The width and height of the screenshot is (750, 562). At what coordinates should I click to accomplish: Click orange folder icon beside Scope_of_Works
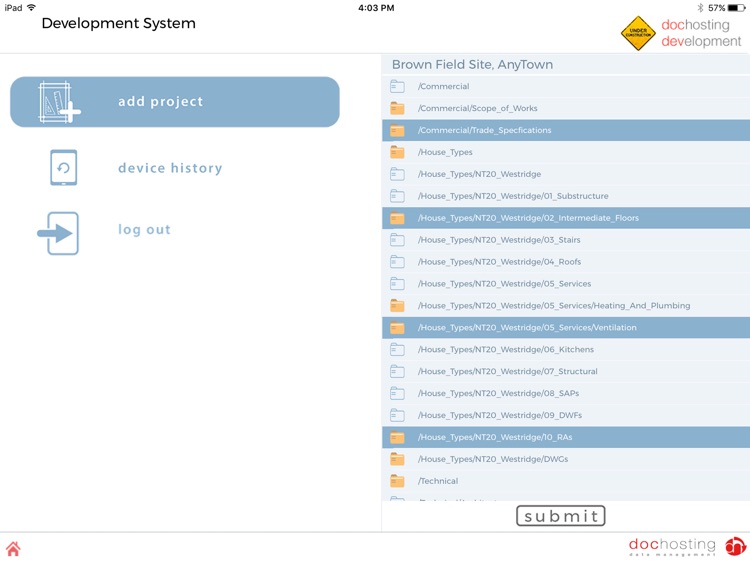397,109
